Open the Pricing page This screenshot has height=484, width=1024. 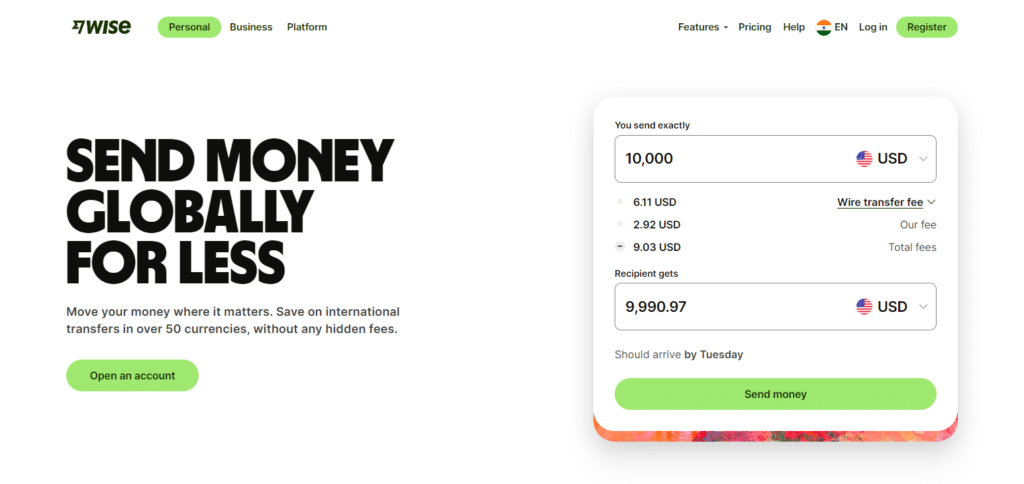[755, 27]
